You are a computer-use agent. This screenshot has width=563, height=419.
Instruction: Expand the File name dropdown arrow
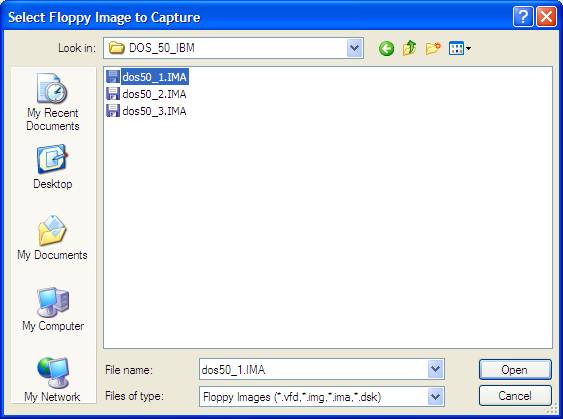click(x=436, y=369)
